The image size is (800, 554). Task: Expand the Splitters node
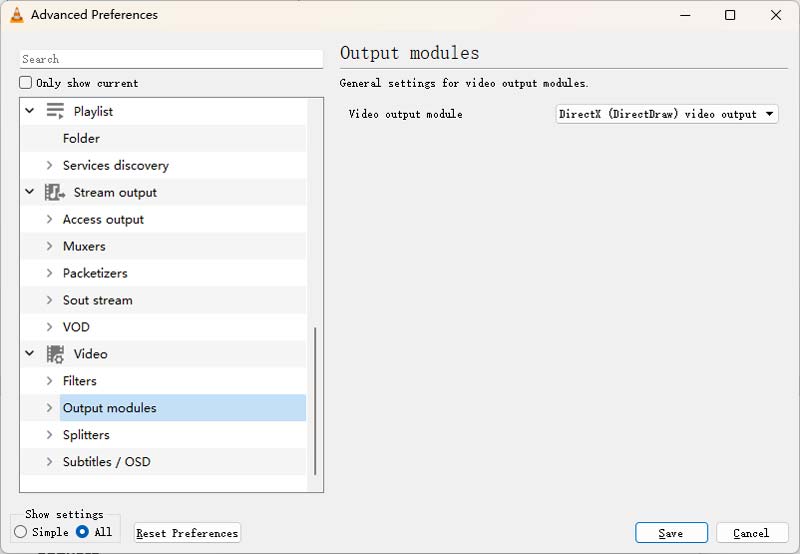pos(49,435)
